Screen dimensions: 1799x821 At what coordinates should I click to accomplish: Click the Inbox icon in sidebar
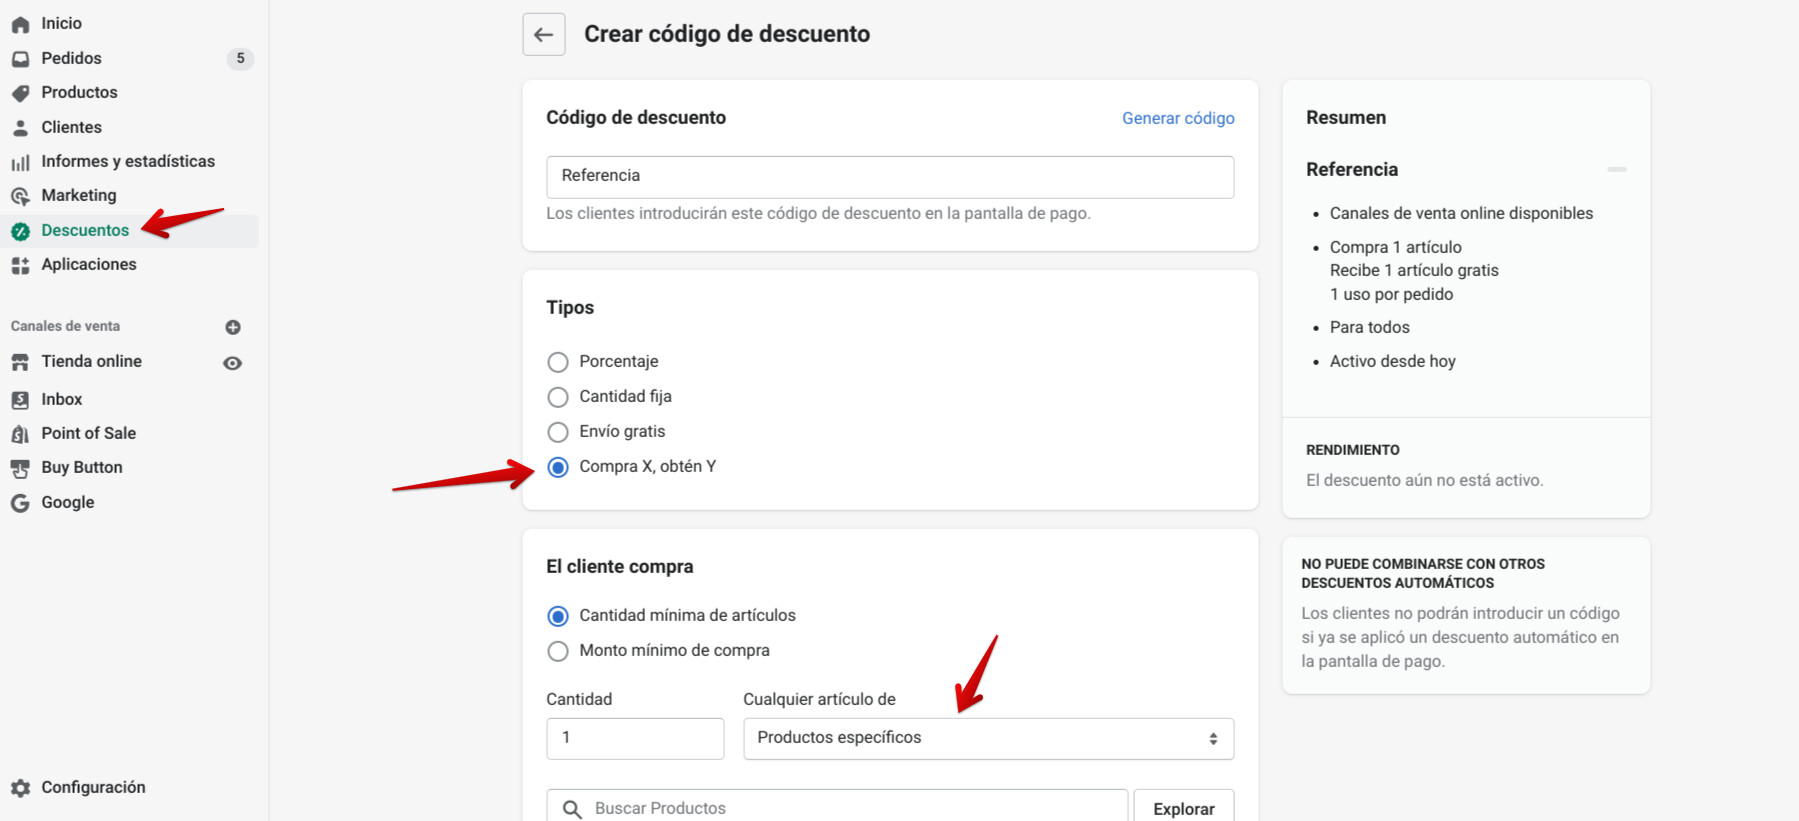tap(20, 400)
